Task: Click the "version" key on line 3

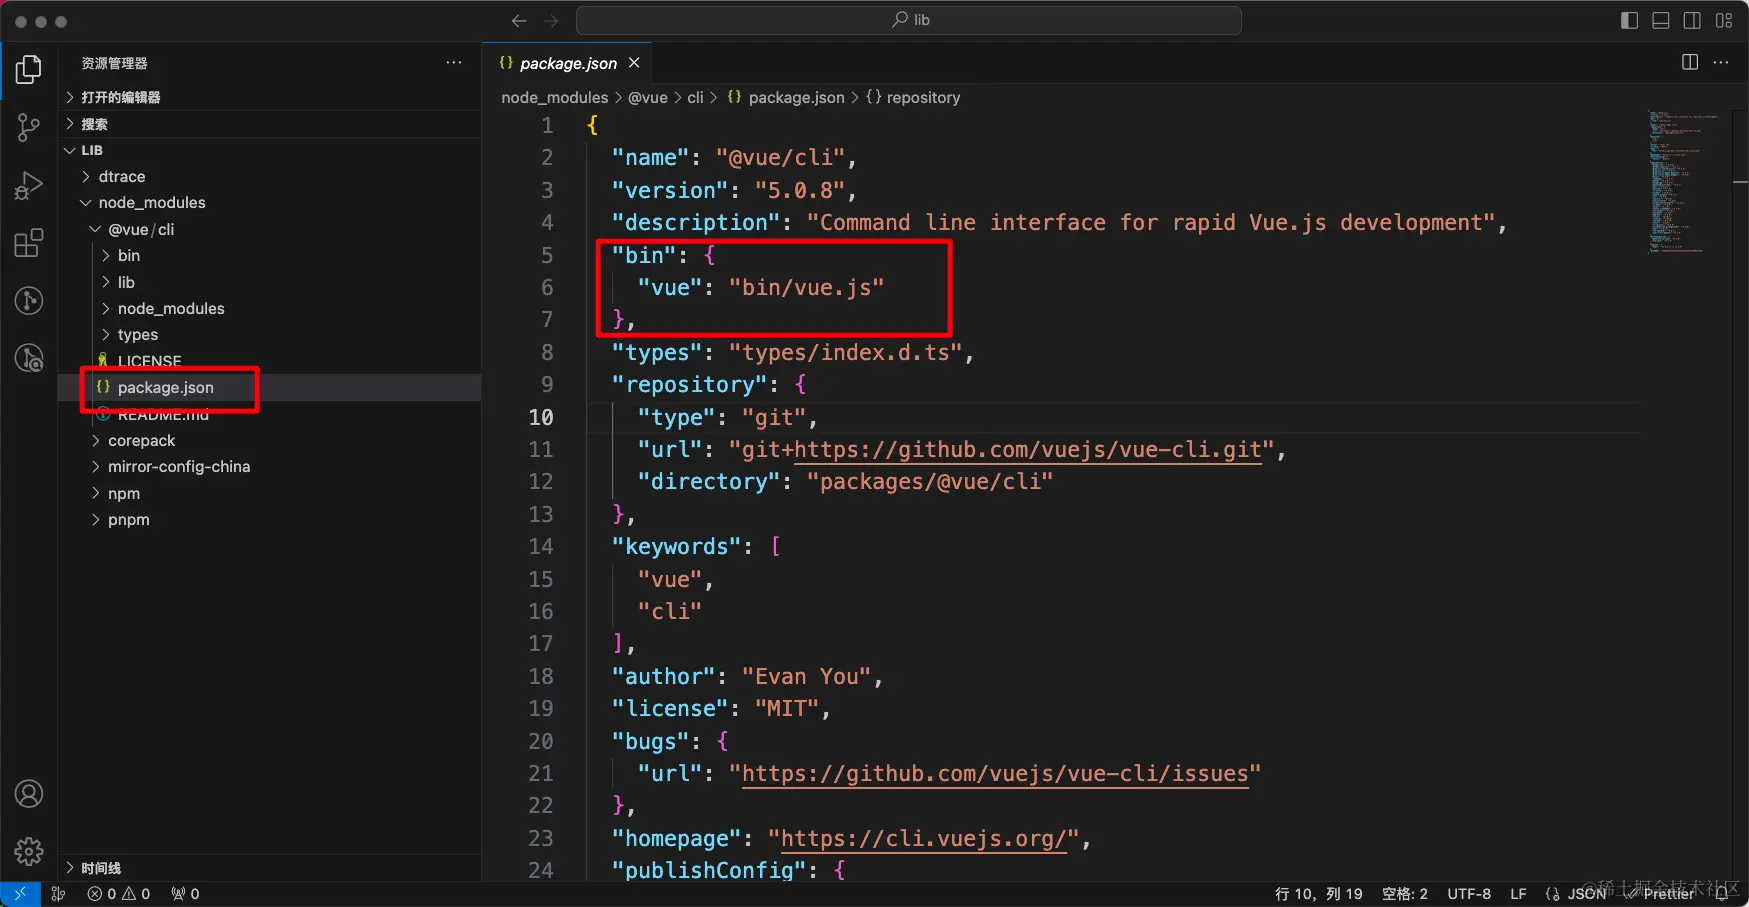Action: pyautogui.click(x=670, y=190)
